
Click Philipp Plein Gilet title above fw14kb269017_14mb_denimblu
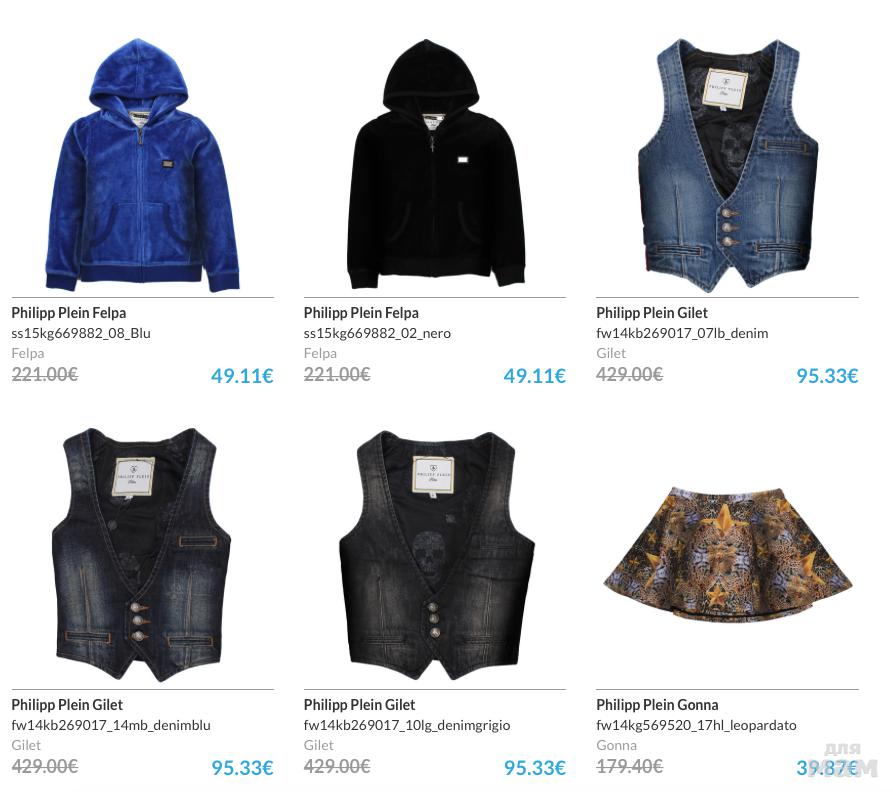tap(67, 704)
